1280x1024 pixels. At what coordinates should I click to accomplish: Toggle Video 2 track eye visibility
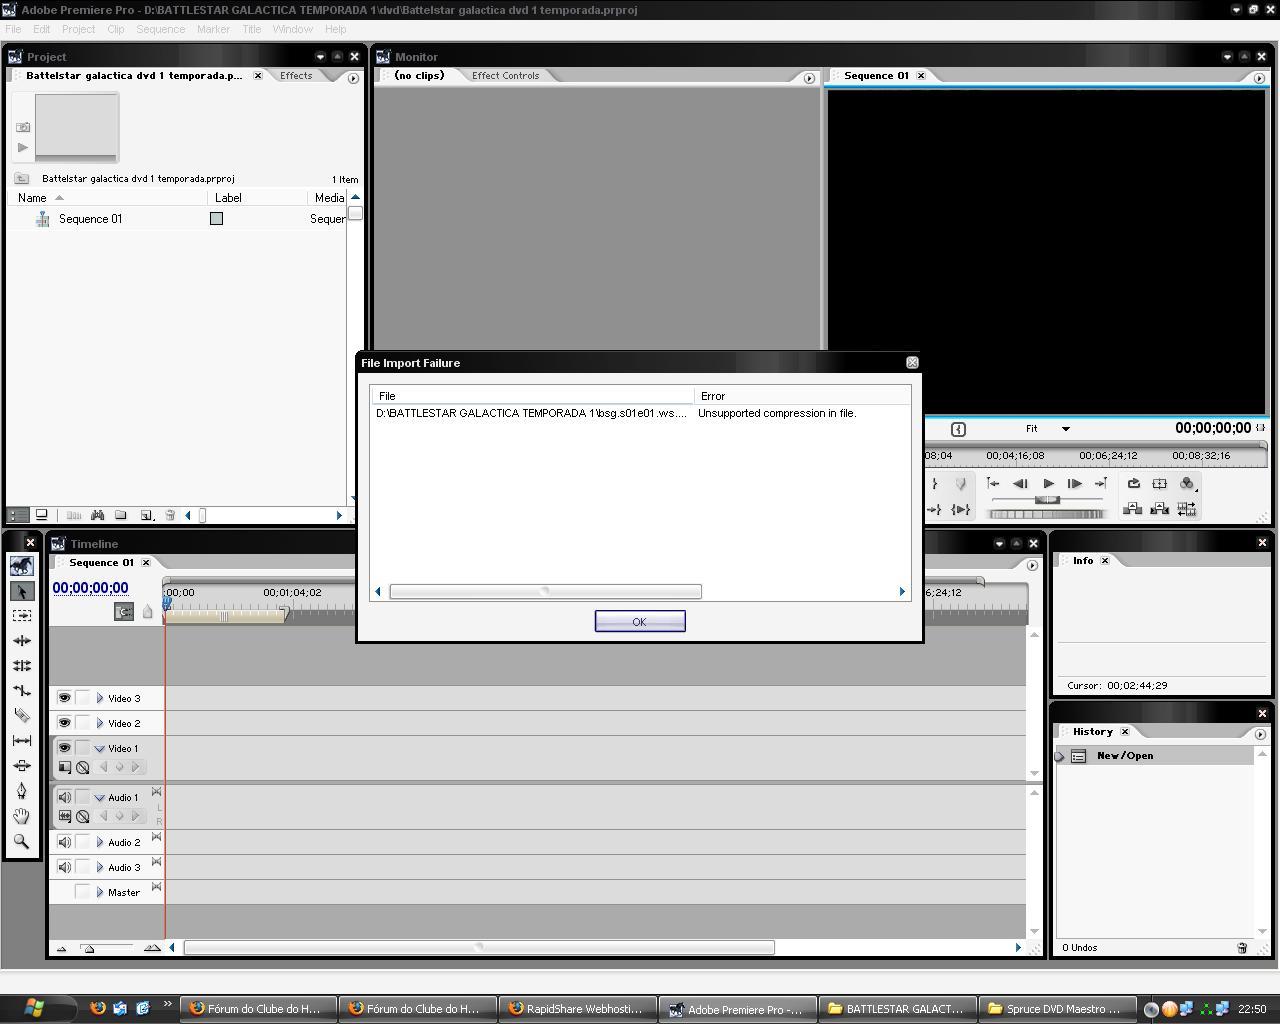(64, 722)
